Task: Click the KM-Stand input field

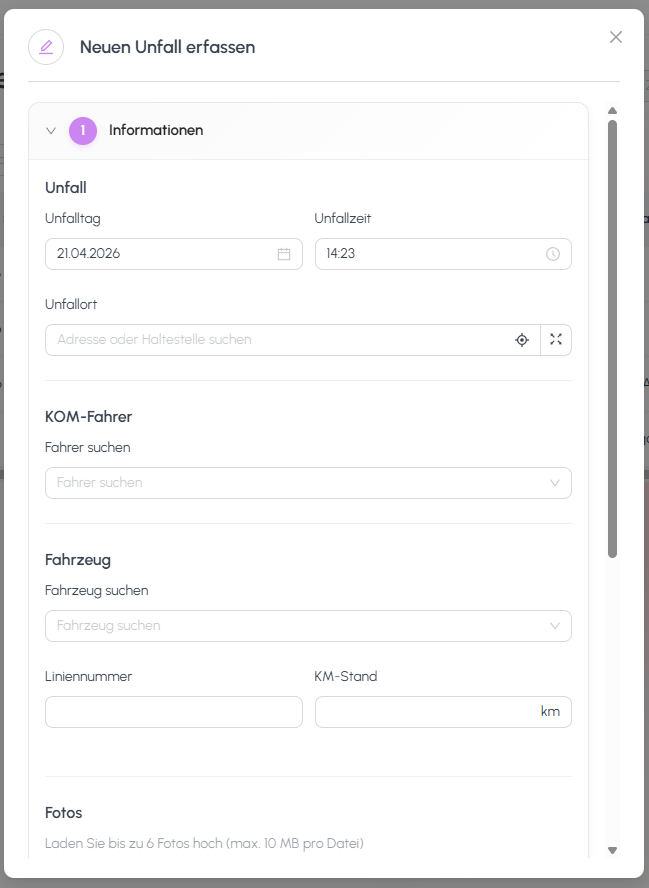Action: (425, 712)
